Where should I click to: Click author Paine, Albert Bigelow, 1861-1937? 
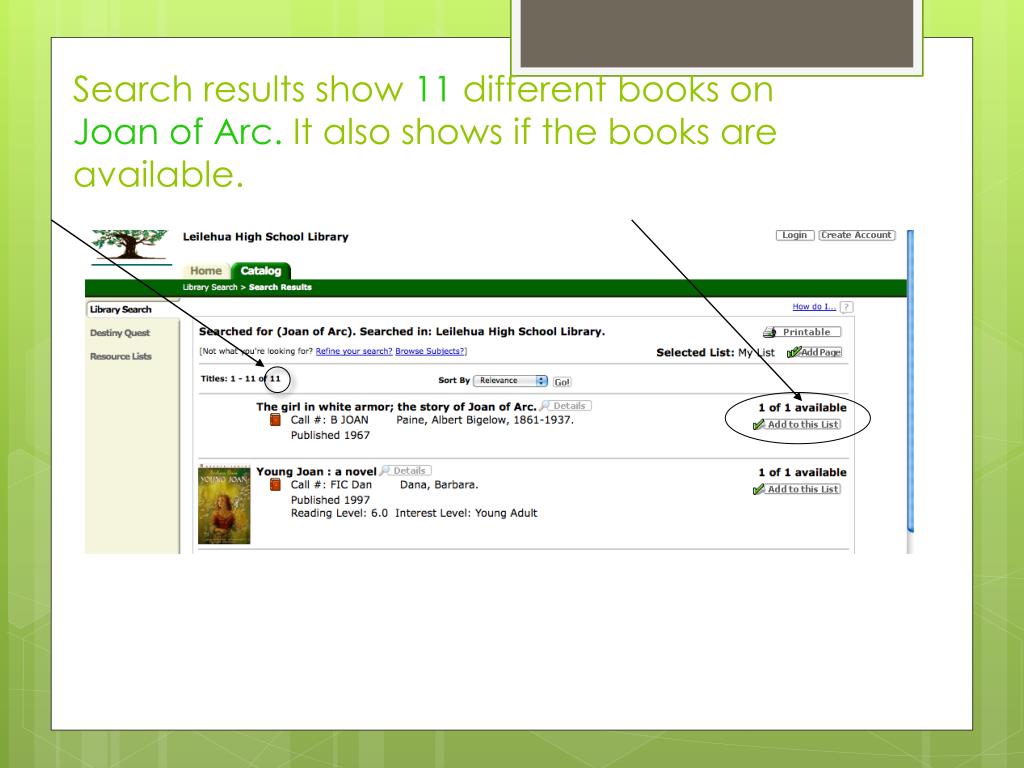(485, 420)
